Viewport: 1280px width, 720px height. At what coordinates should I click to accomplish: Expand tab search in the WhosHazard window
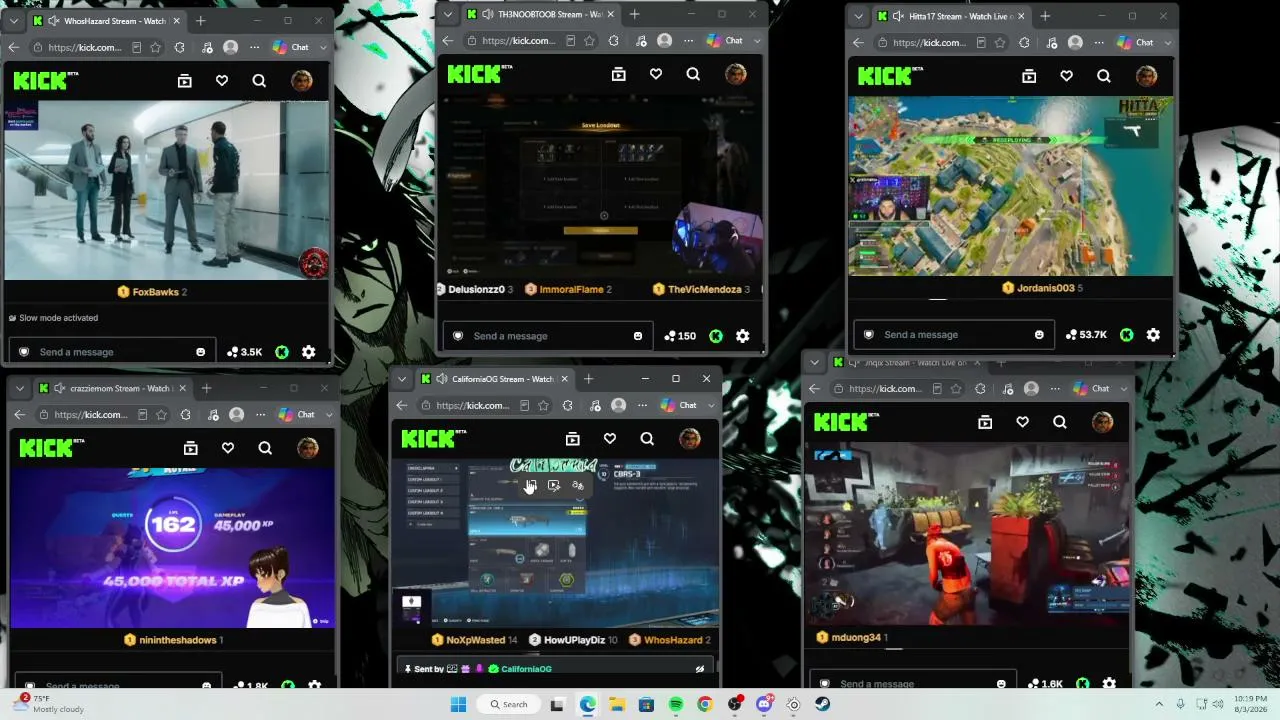point(14,21)
